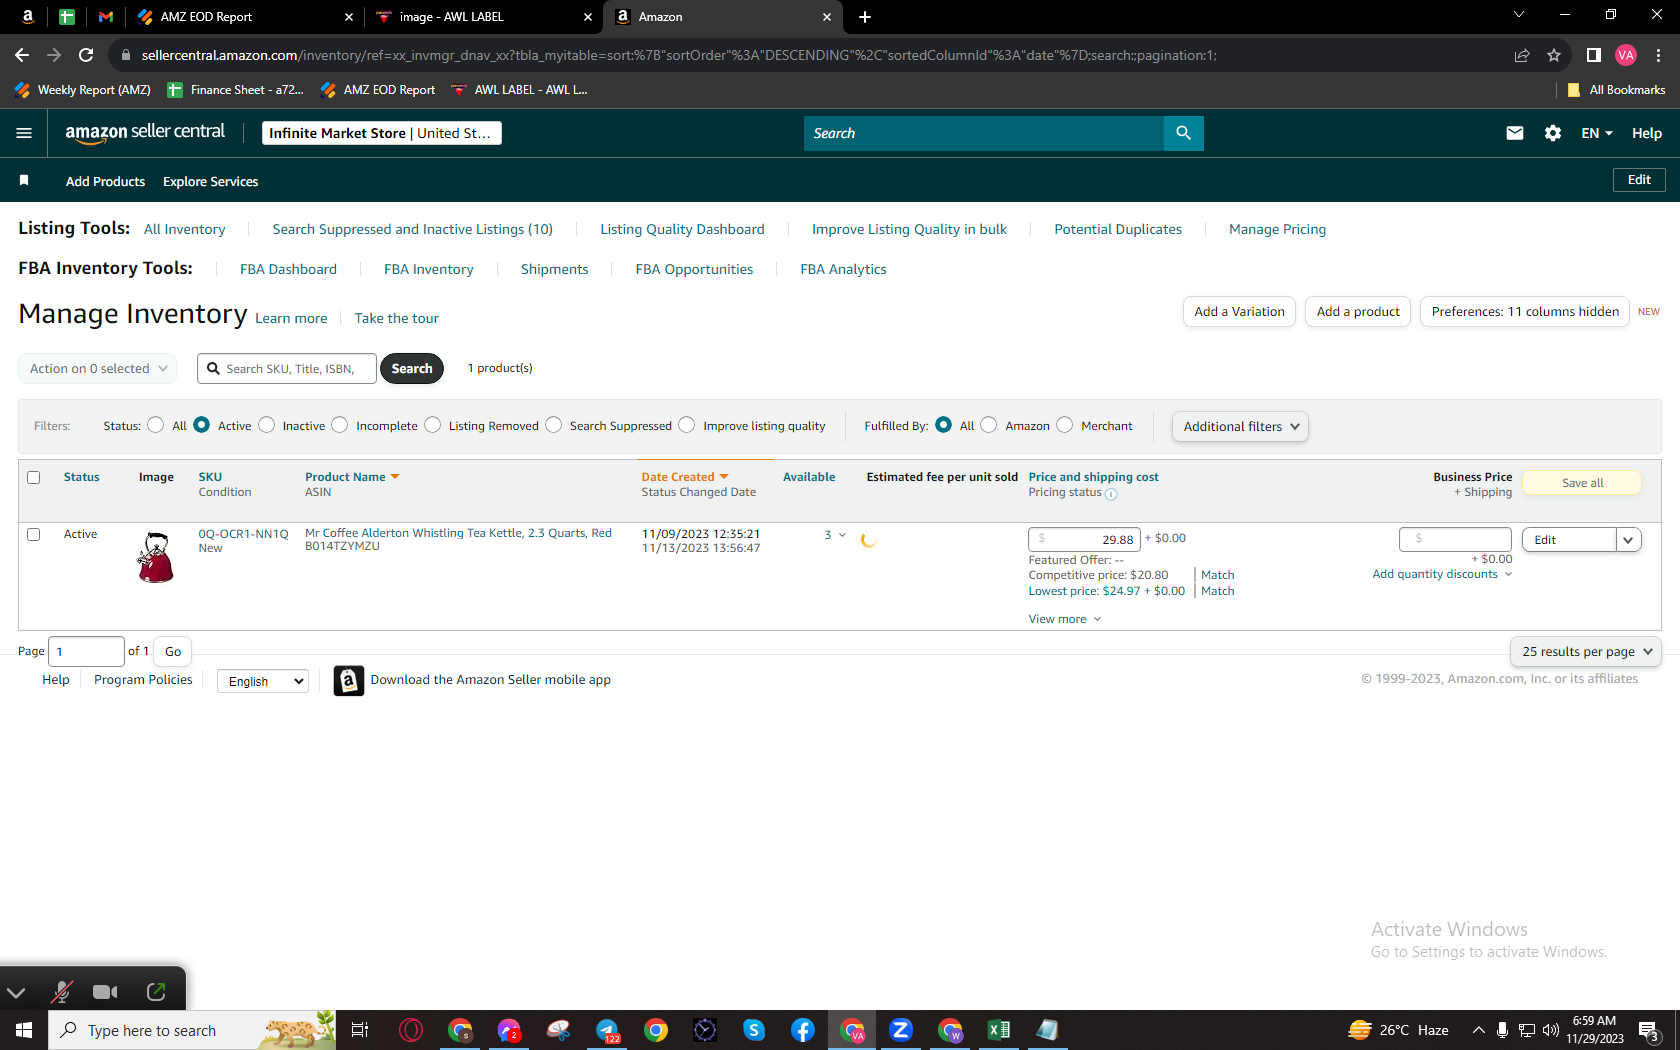Click the Go page button
1680x1050 pixels.
click(173, 651)
